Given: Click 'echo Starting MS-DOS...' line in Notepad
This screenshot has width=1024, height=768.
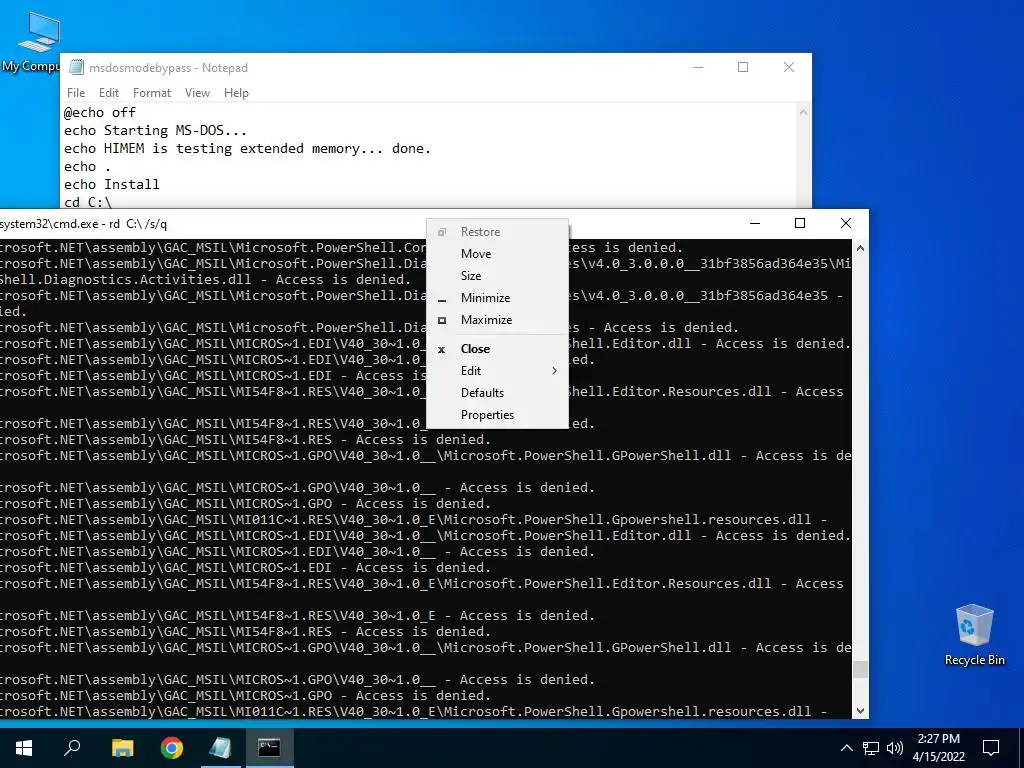Looking at the screenshot, I should coord(155,131).
